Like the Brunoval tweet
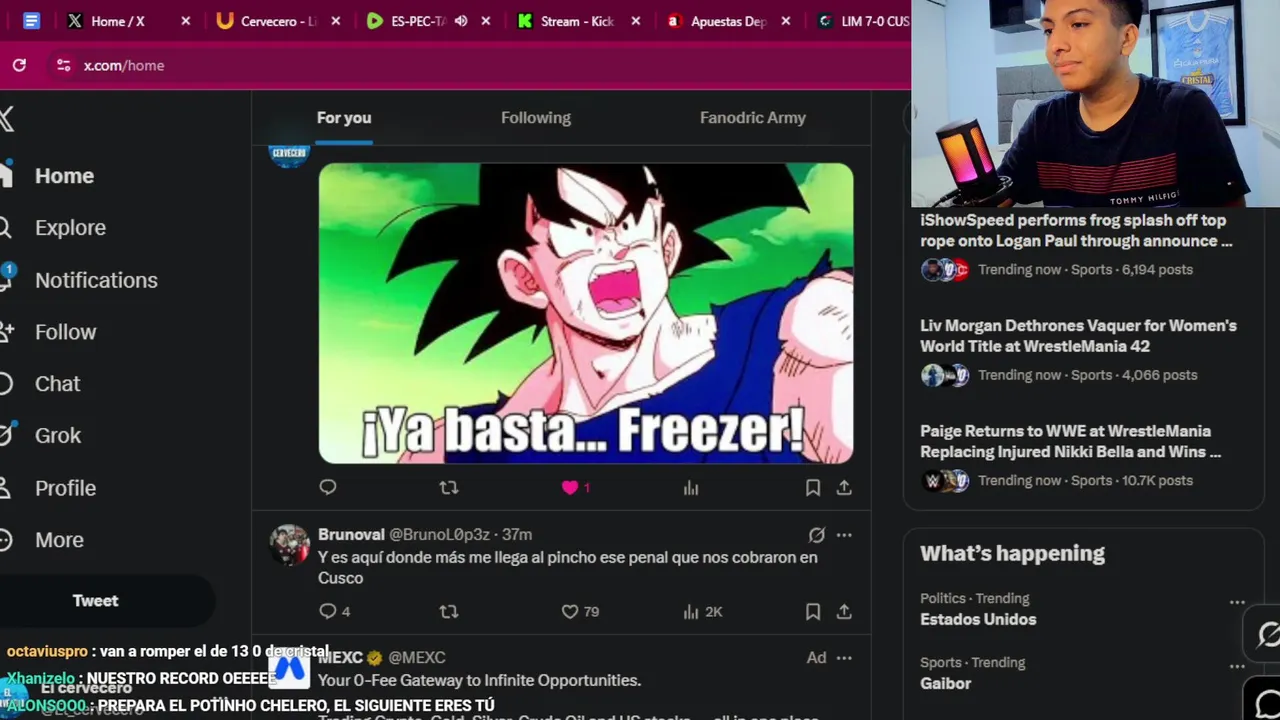The width and height of the screenshot is (1280, 720). coord(570,611)
